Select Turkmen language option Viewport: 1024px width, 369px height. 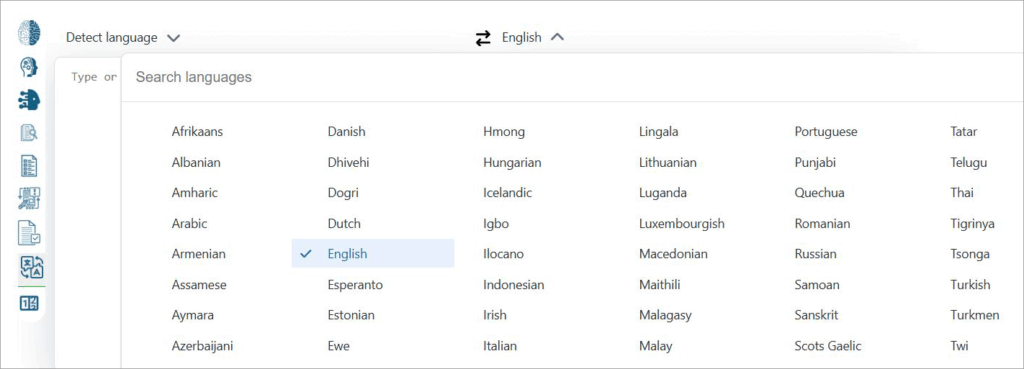975,315
